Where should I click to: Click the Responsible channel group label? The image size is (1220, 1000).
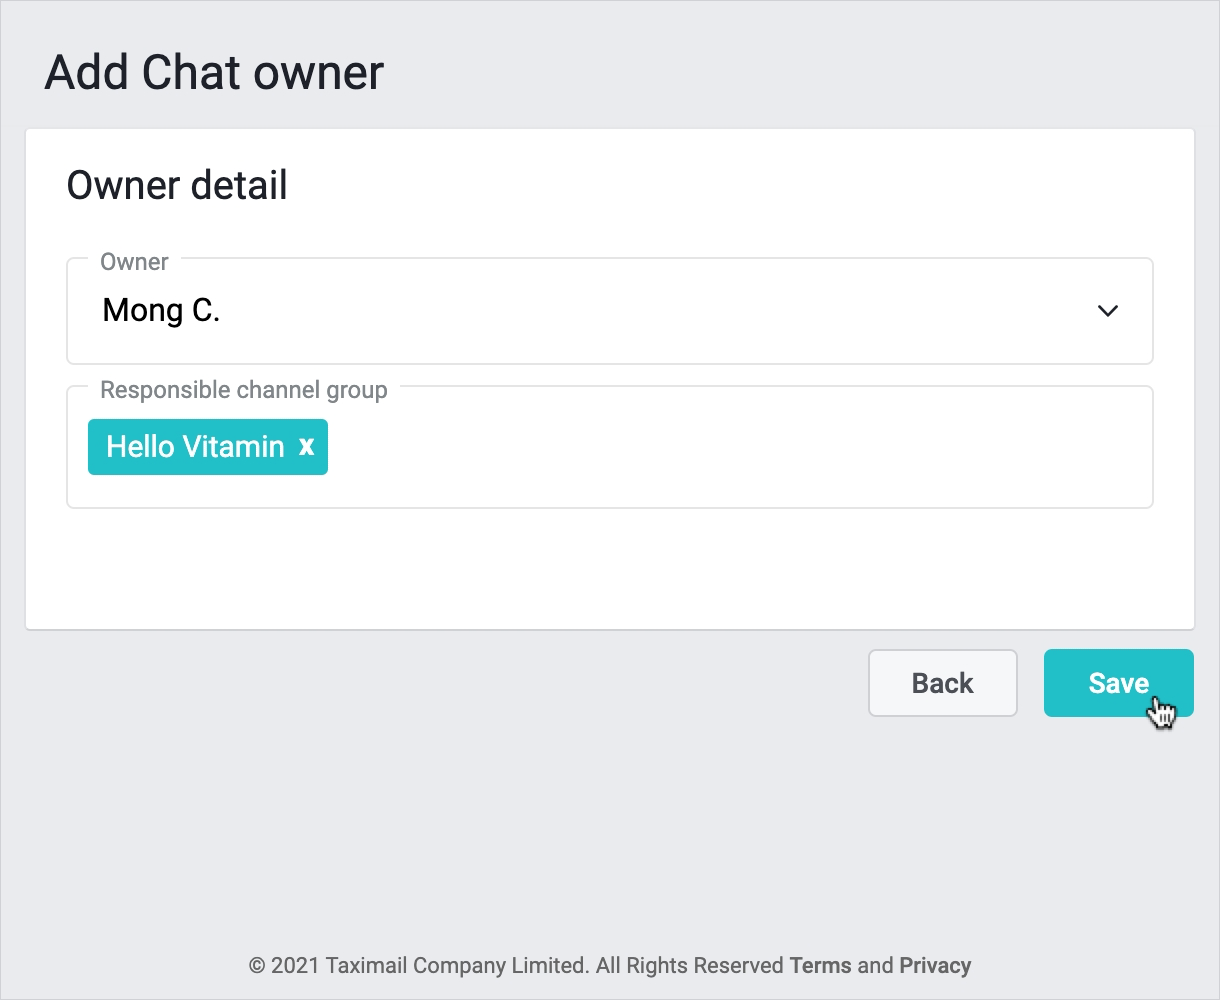(x=243, y=390)
